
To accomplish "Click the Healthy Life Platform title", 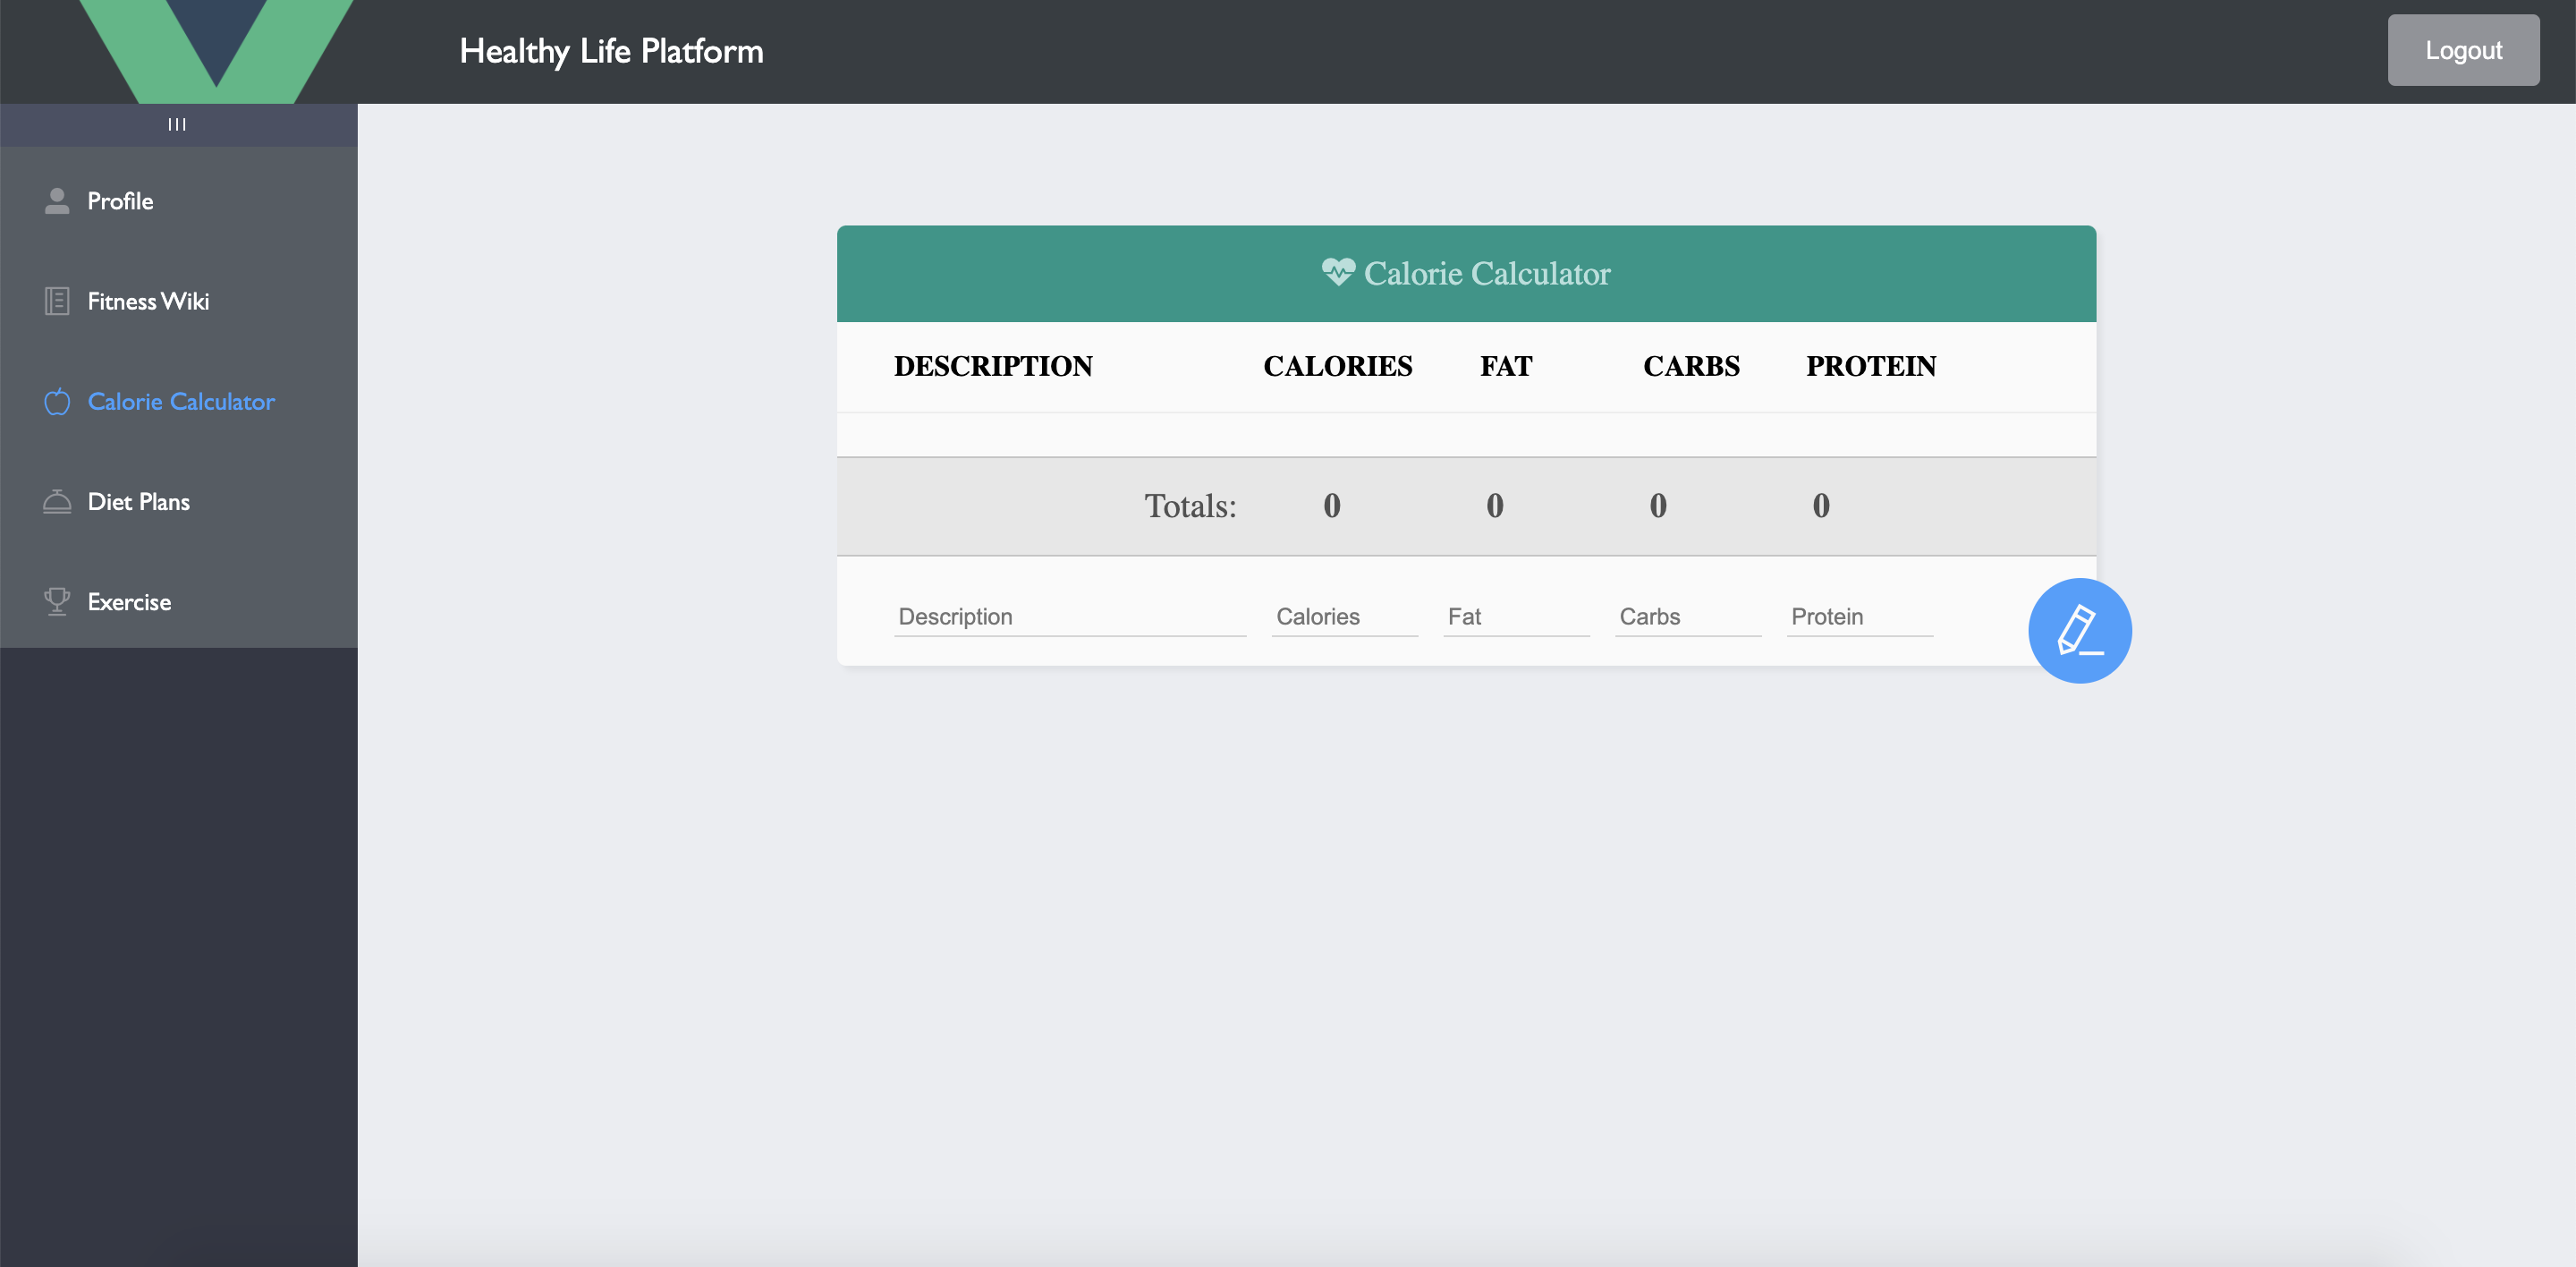I will click(611, 51).
